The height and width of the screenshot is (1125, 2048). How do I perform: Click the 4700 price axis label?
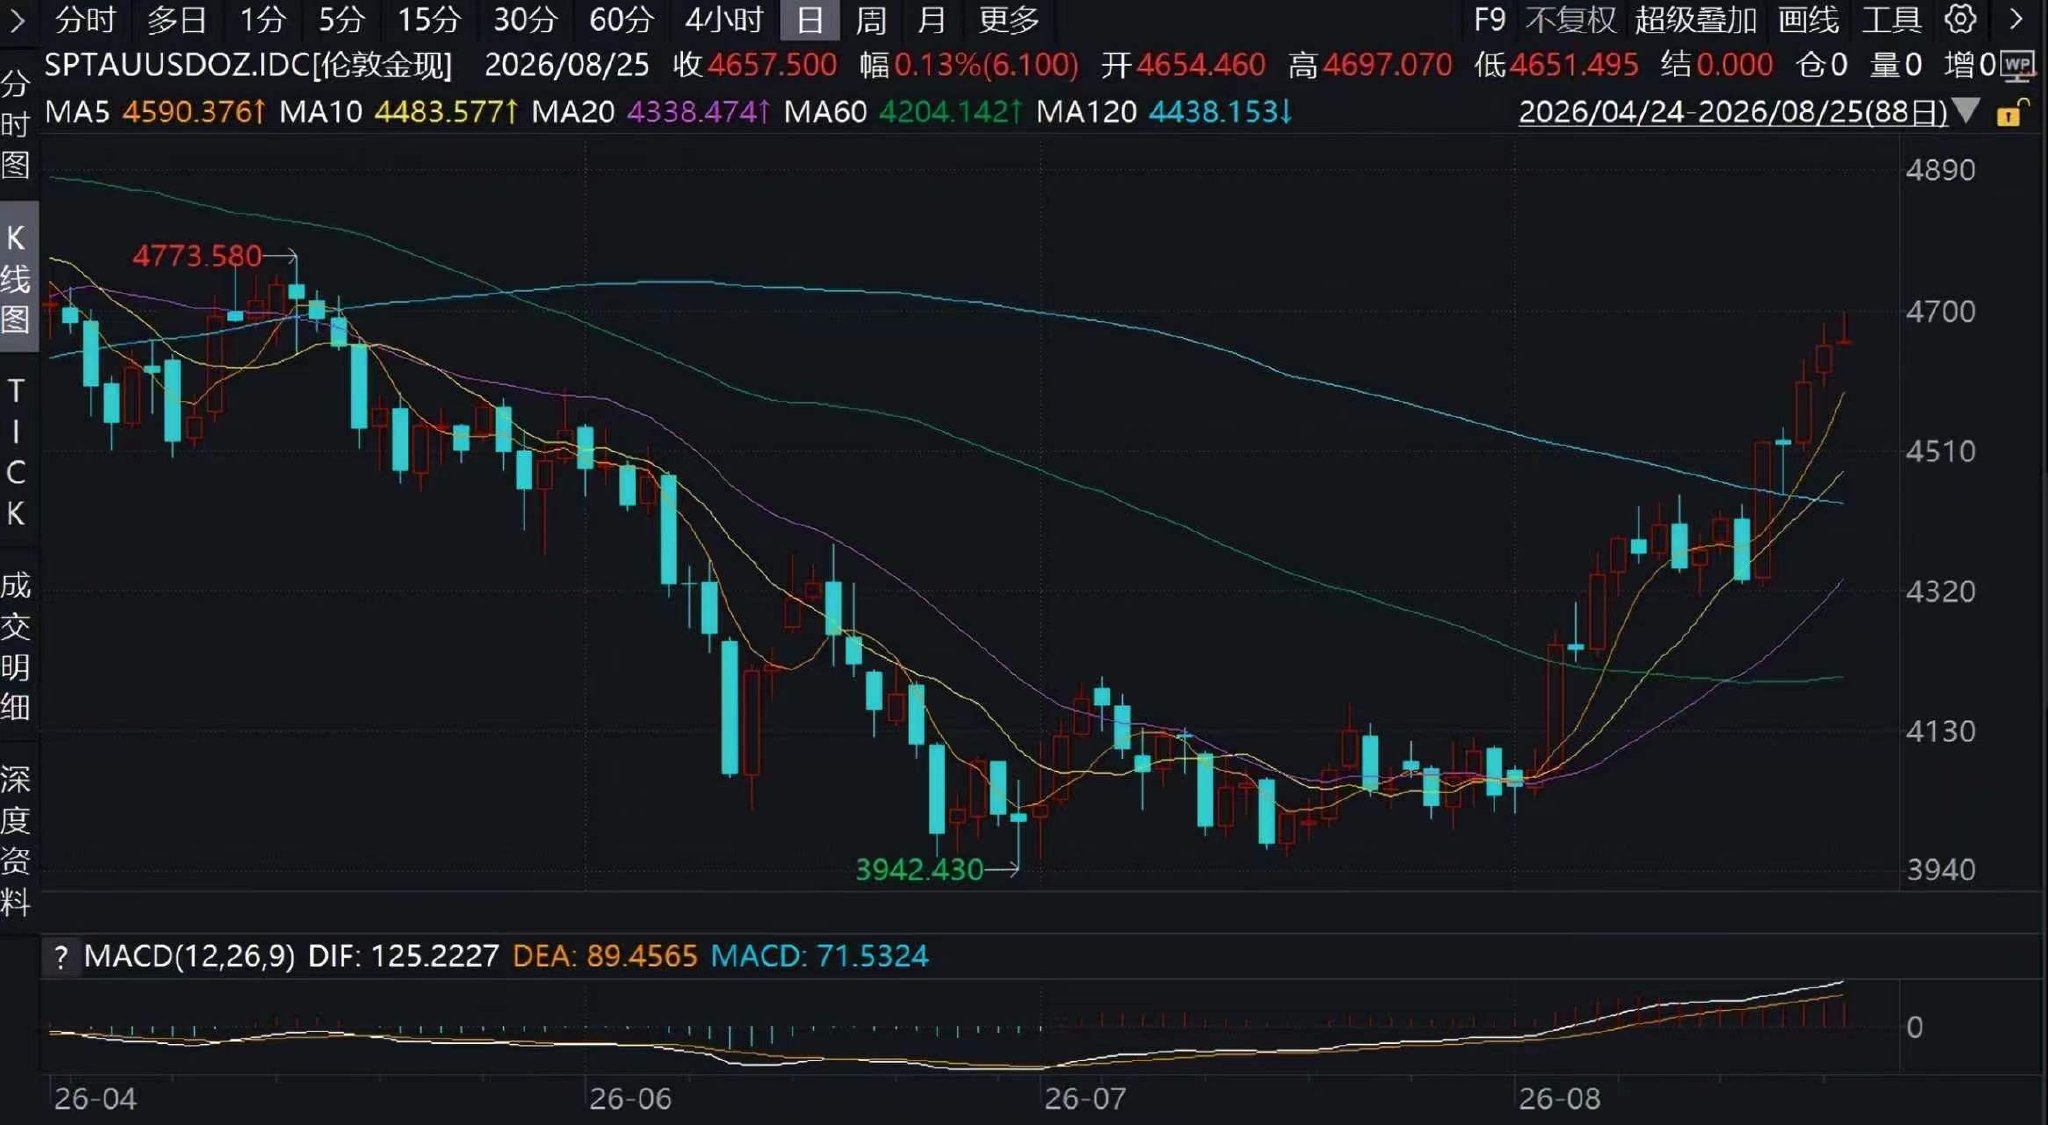point(1940,312)
